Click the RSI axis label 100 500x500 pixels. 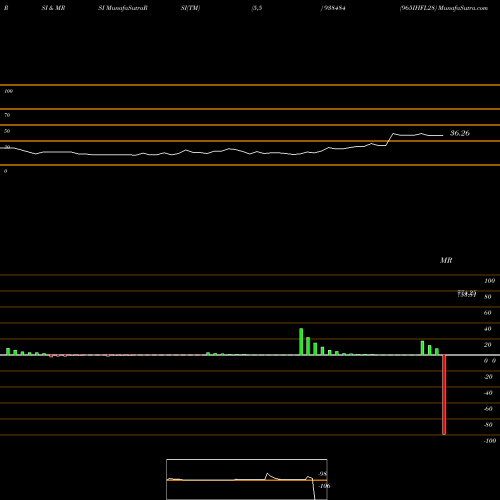click(8, 91)
